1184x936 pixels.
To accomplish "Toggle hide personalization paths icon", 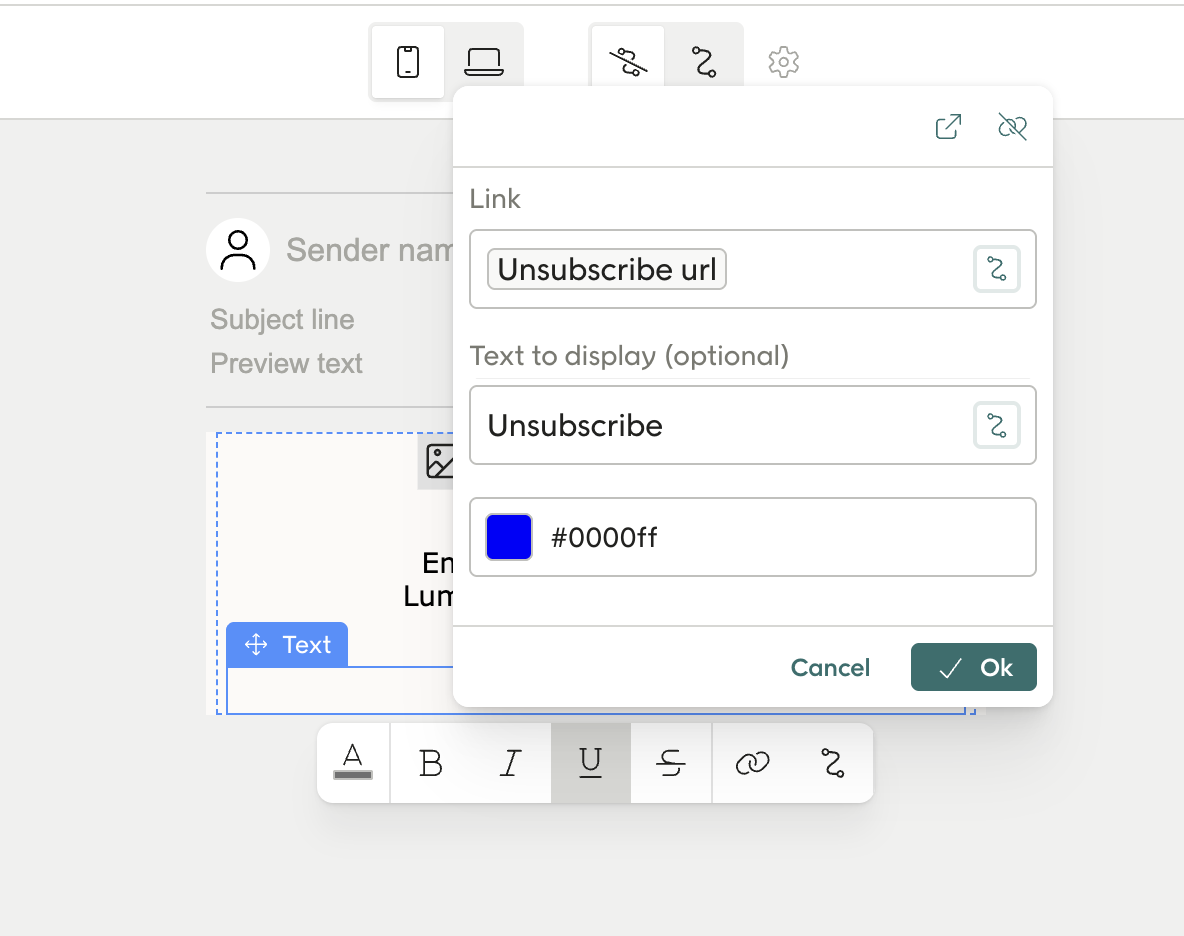I will pyautogui.click(x=628, y=62).
